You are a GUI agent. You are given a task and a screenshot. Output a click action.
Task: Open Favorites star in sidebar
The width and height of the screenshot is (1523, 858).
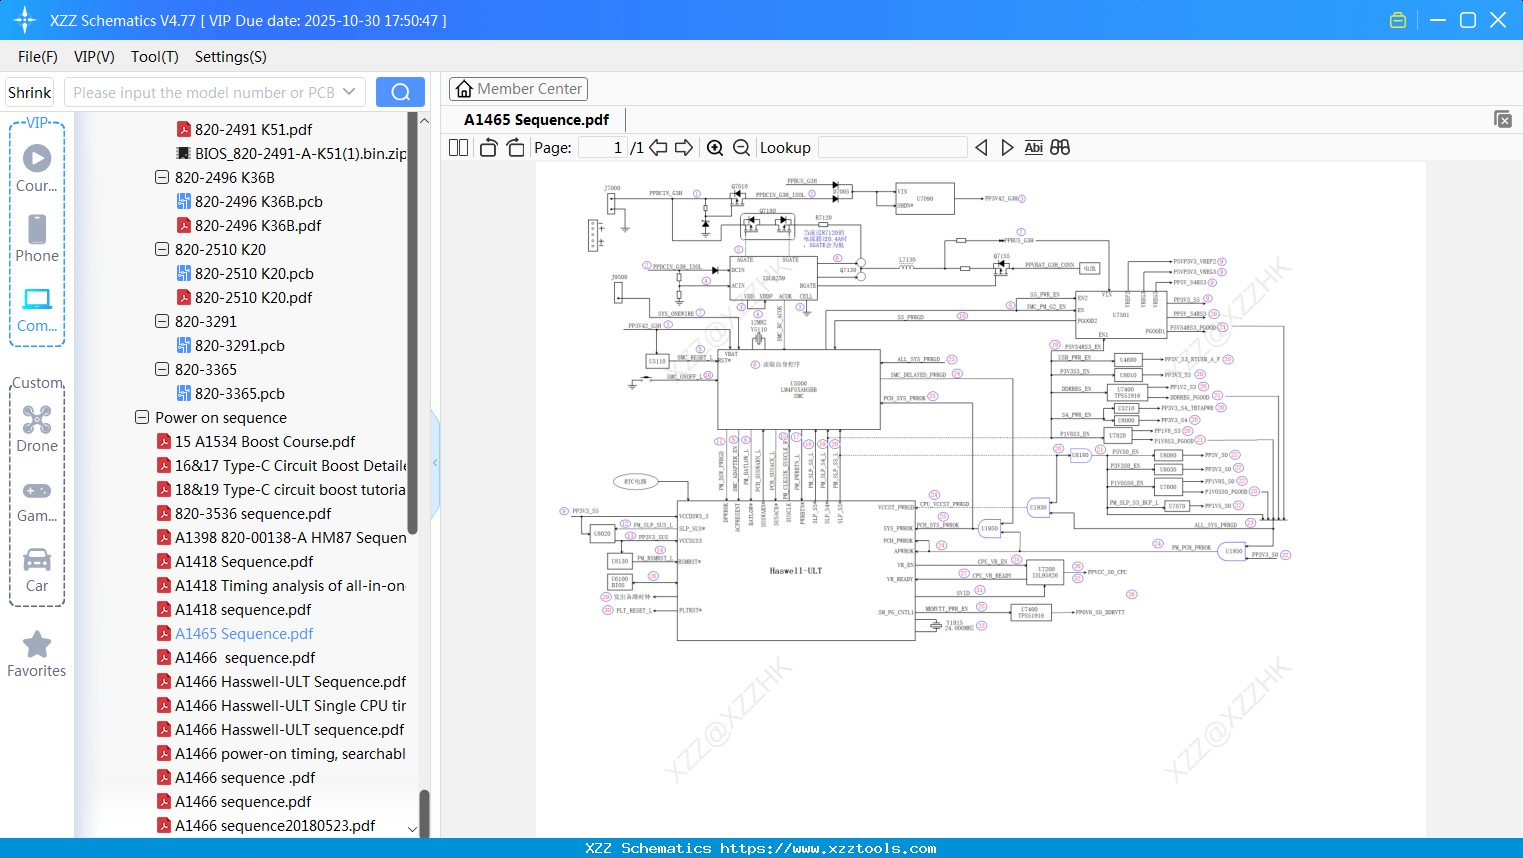(x=37, y=654)
